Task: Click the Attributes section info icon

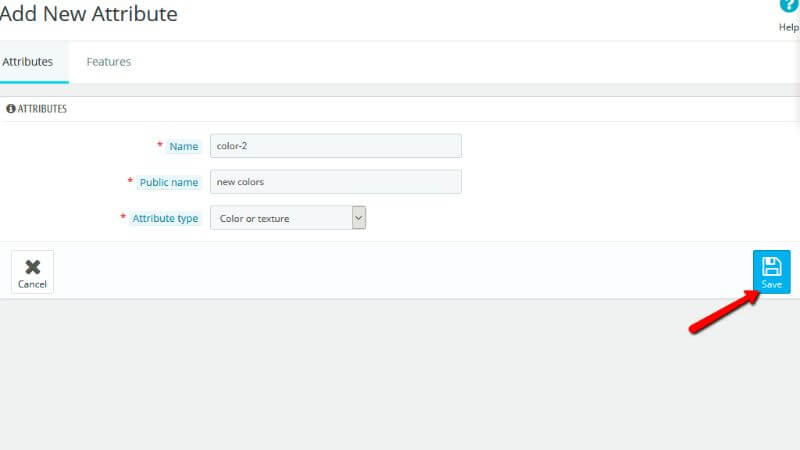Action: pyautogui.click(x=11, y=109)
